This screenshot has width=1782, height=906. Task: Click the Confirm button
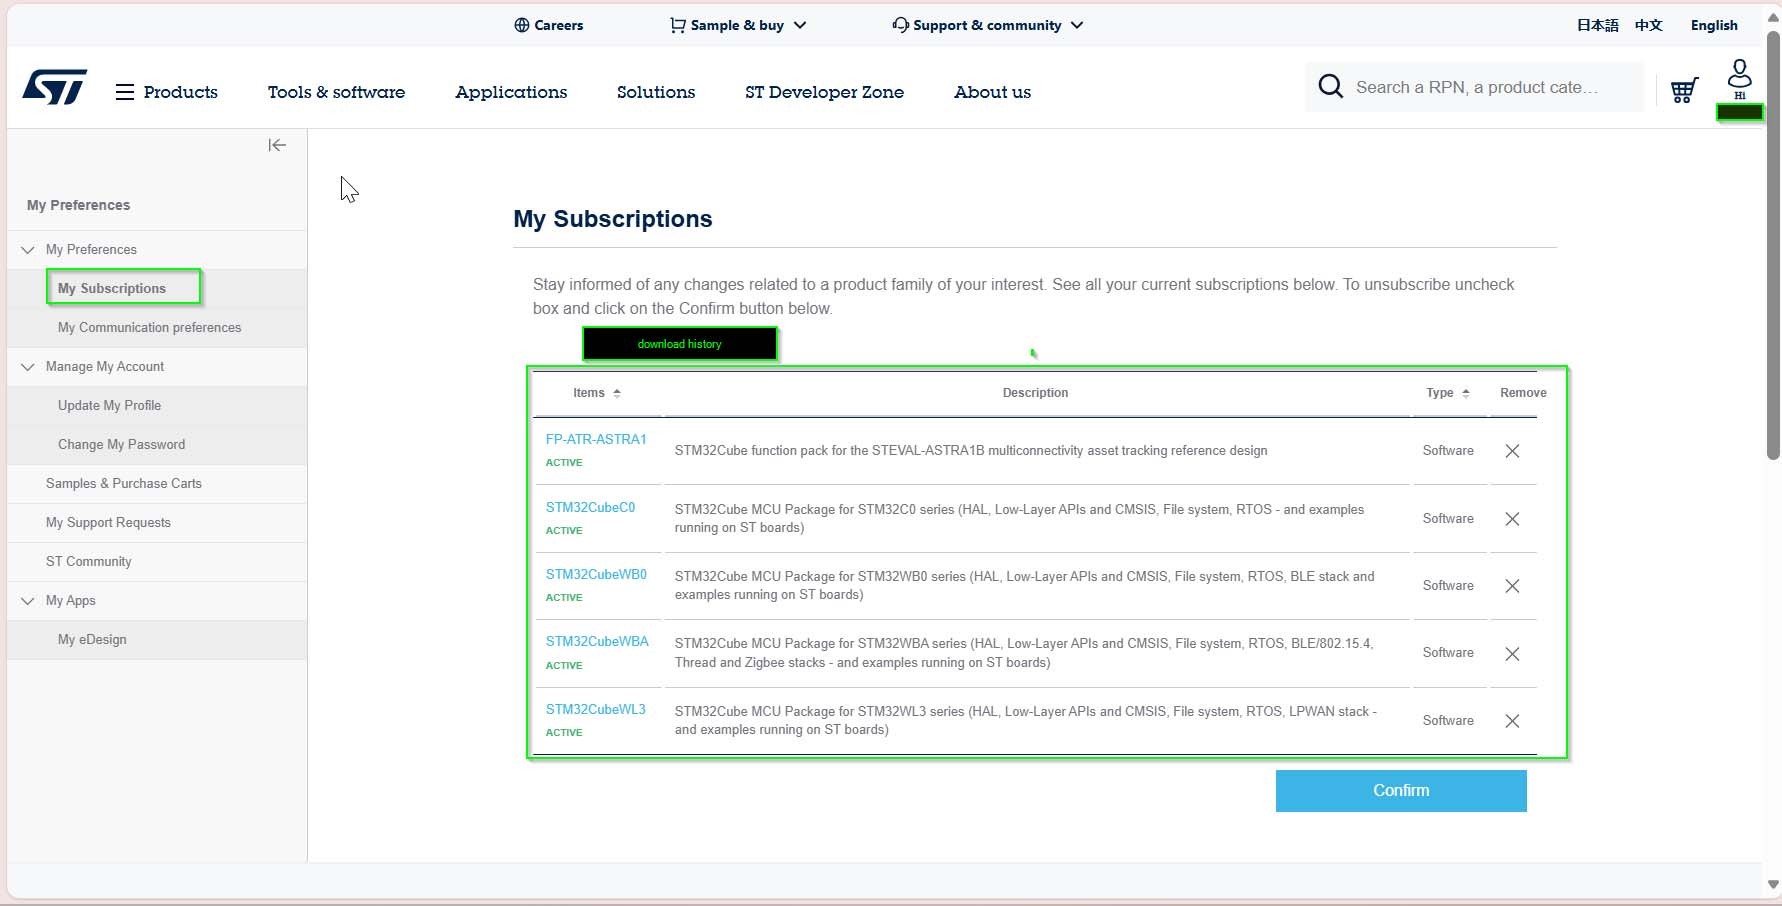click(x=1401, y=790)
